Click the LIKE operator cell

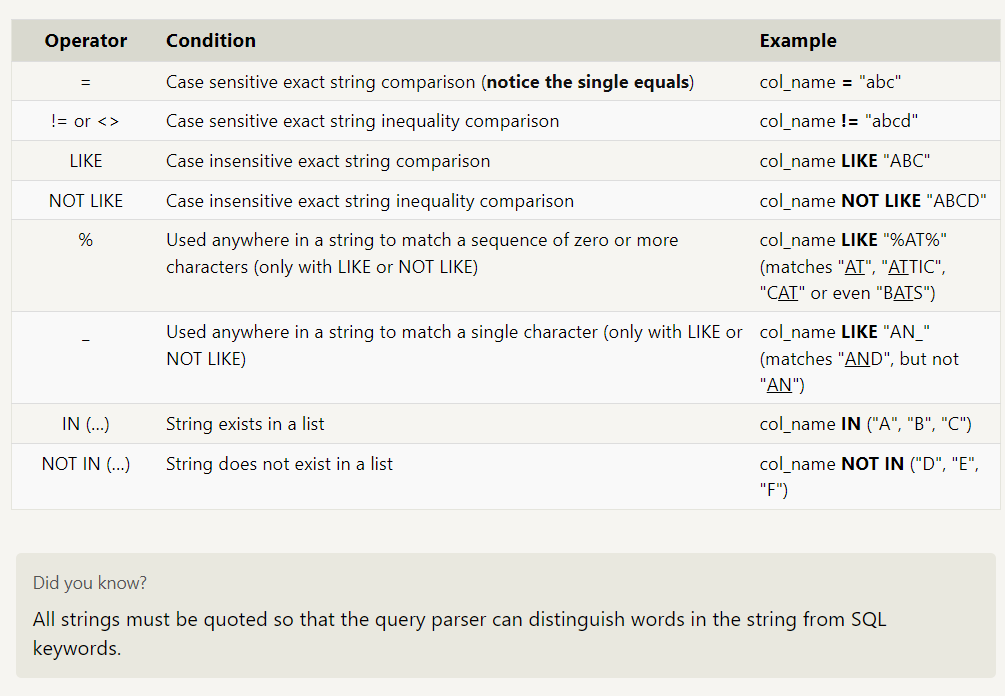coord(85,161)
